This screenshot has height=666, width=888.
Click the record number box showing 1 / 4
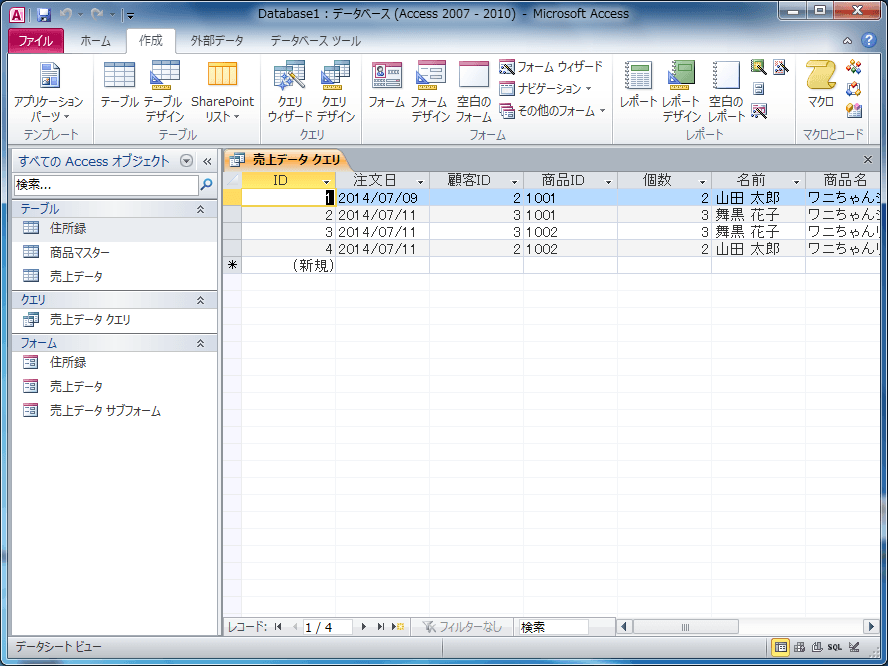click(327, 627)
